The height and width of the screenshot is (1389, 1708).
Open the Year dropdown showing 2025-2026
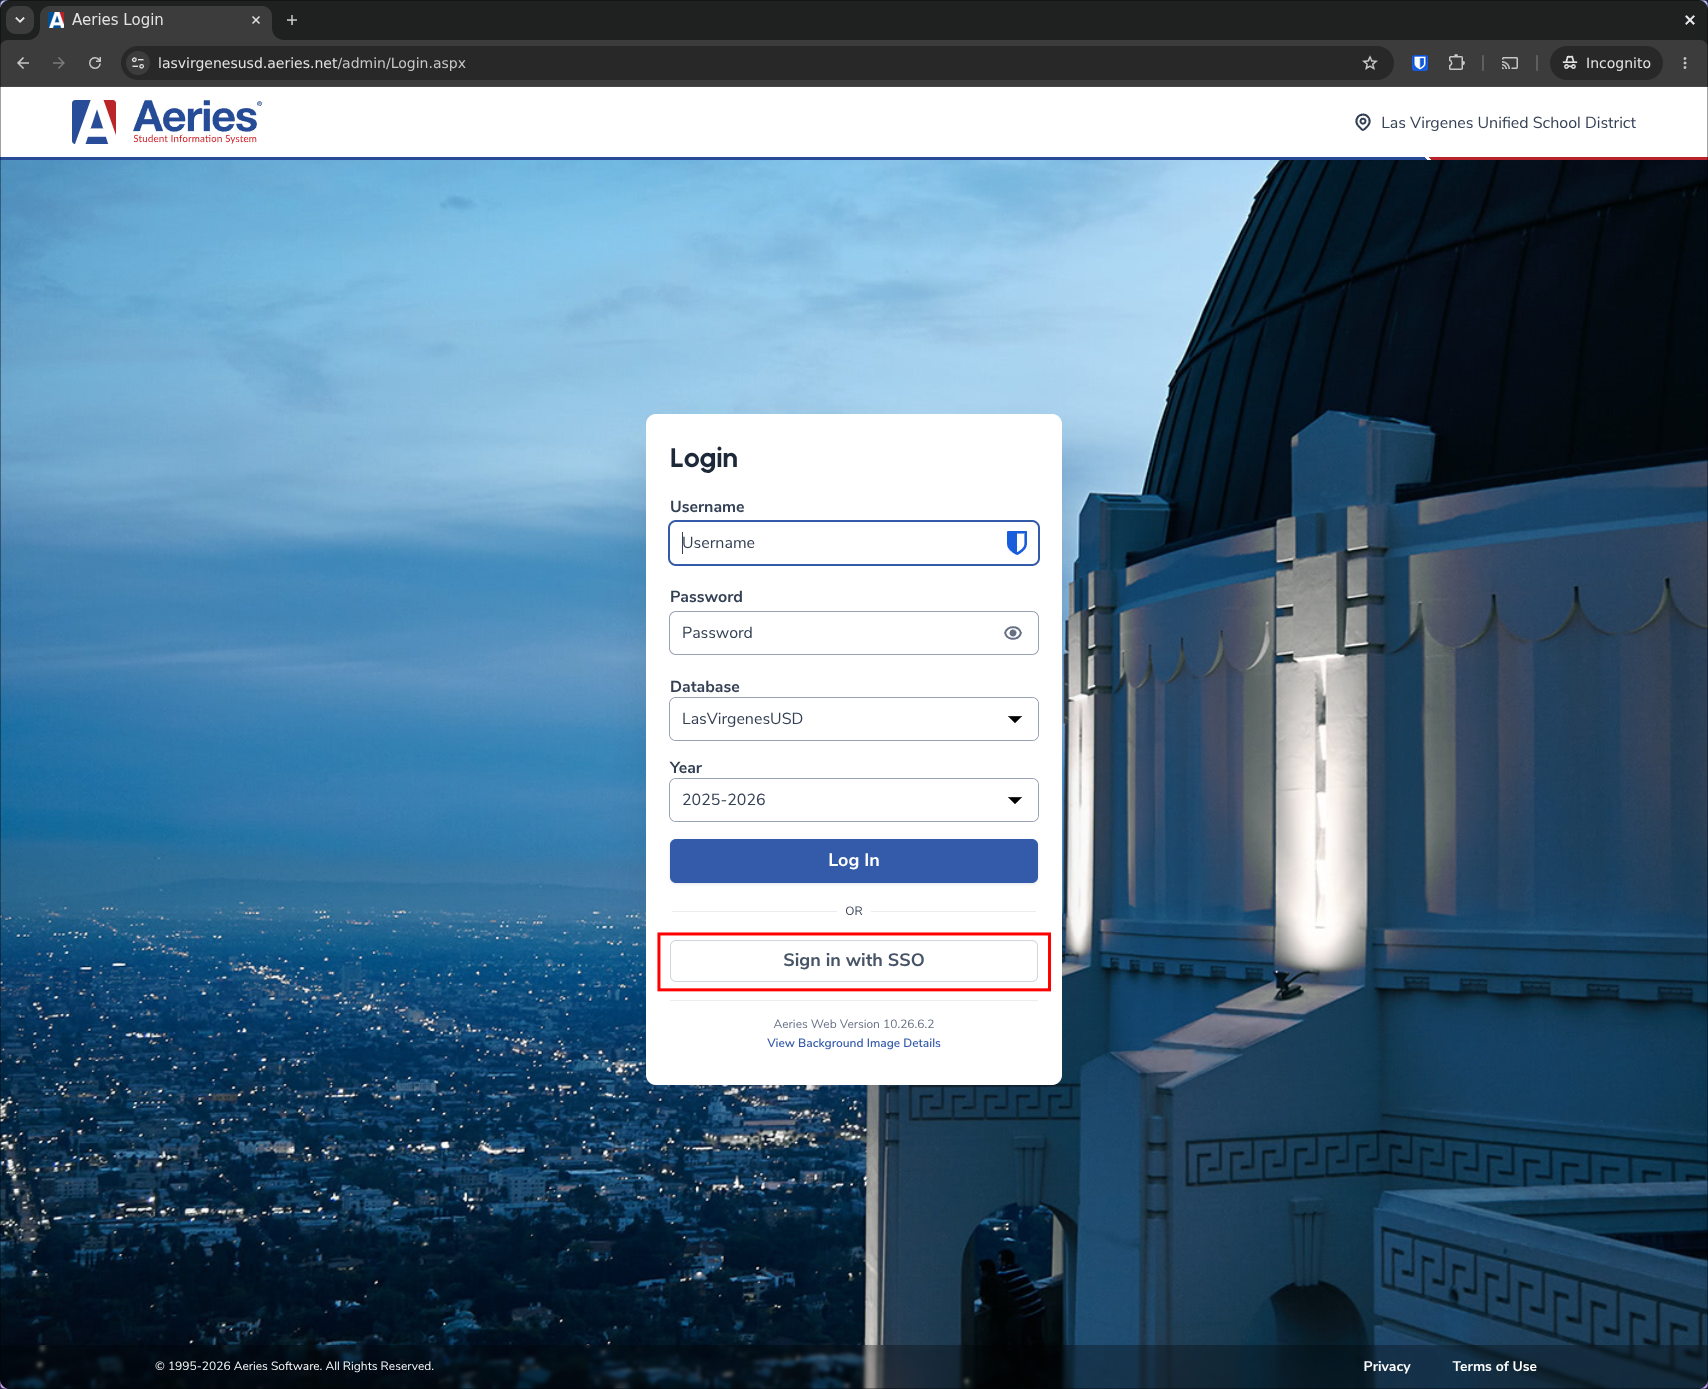pos(854,800)
